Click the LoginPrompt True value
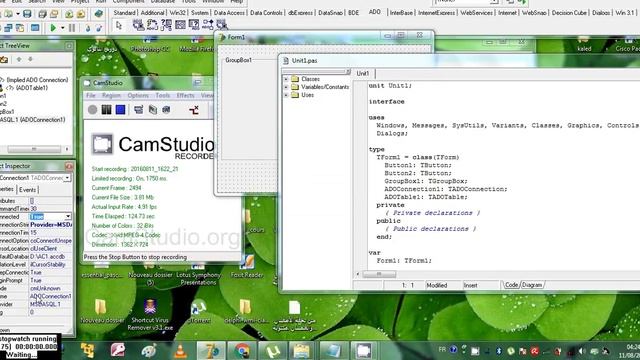Viewport: 640px width, 360px height. pyautogui.click(x=51, y=280)
